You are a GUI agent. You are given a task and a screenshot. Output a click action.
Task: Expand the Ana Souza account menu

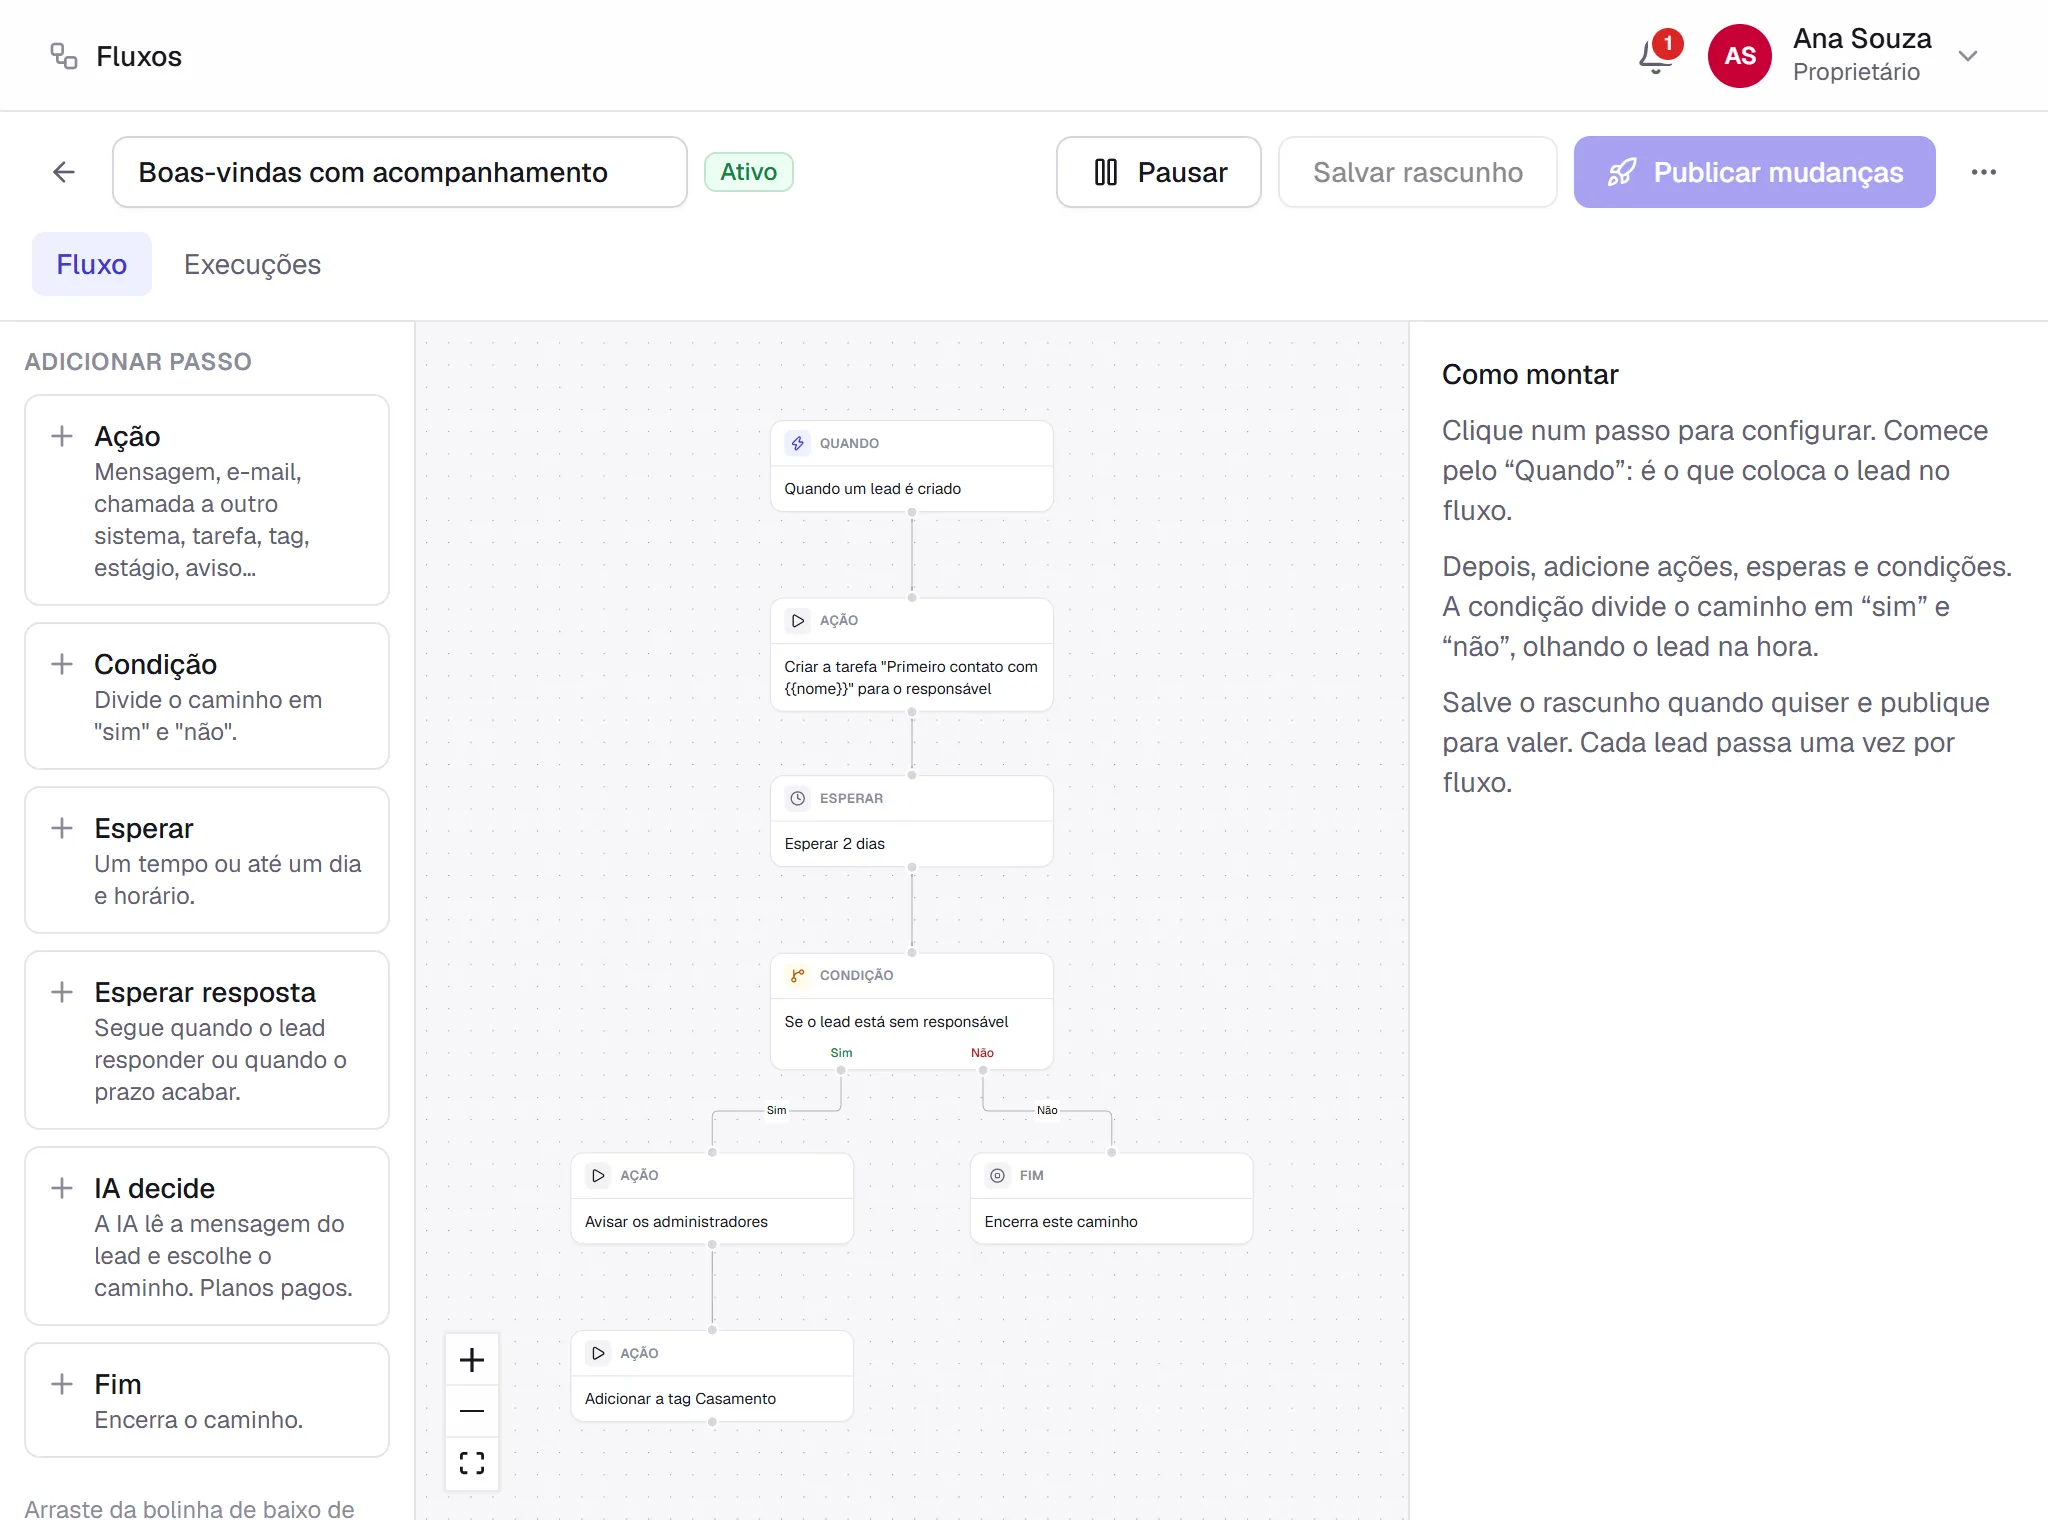pyautogui.click(x=1967, y=56)
